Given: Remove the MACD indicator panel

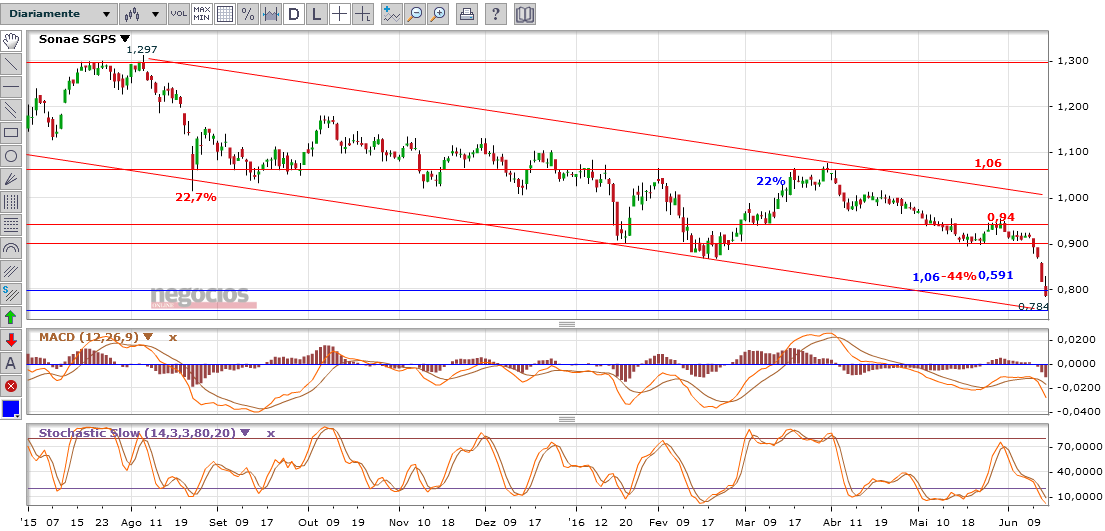Looking at the screenshot, I should pos(173,337).
